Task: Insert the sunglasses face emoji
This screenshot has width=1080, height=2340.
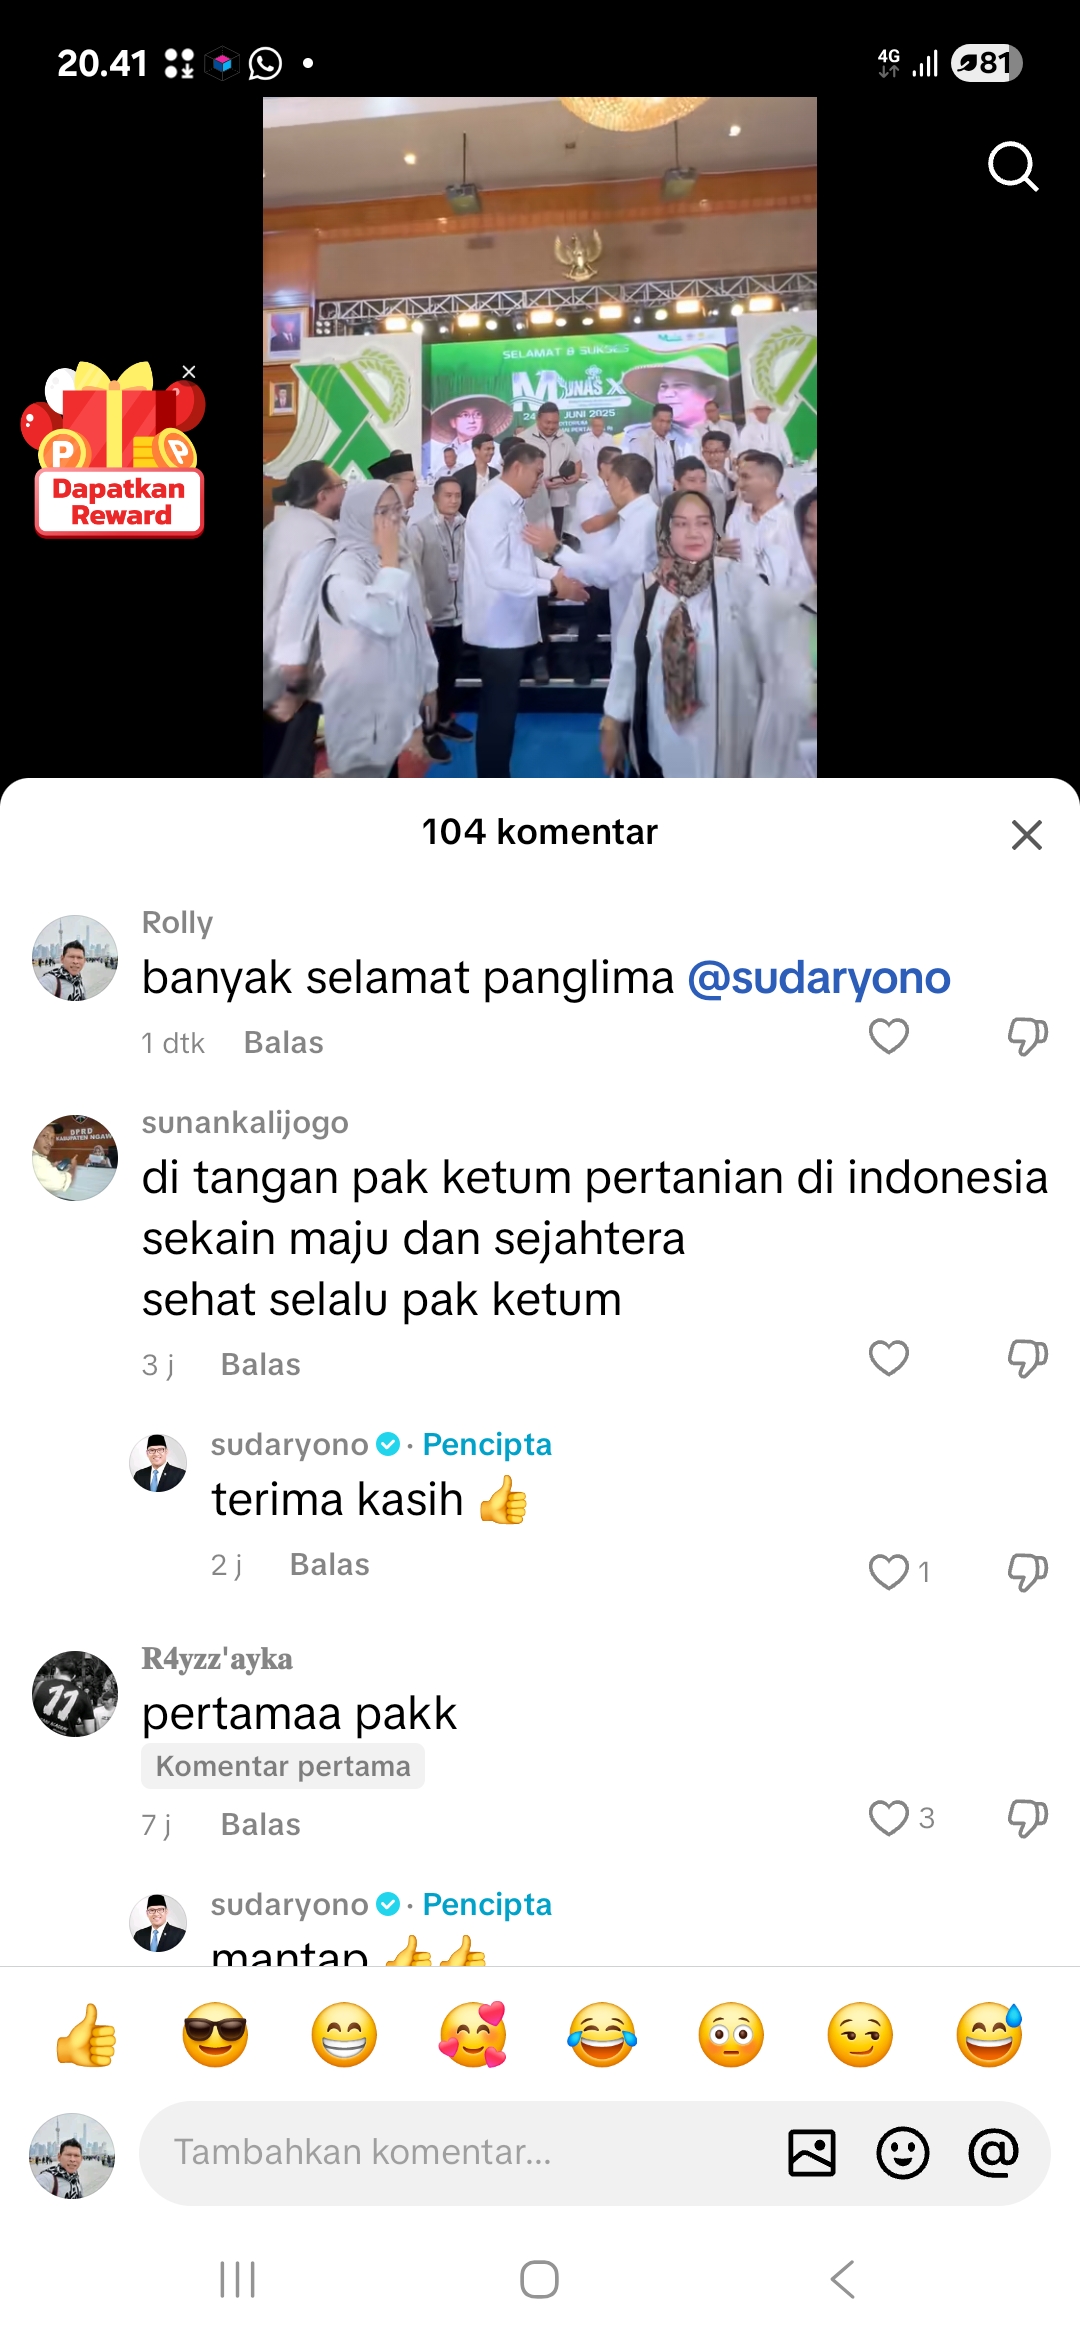Action: point(215,2034)
